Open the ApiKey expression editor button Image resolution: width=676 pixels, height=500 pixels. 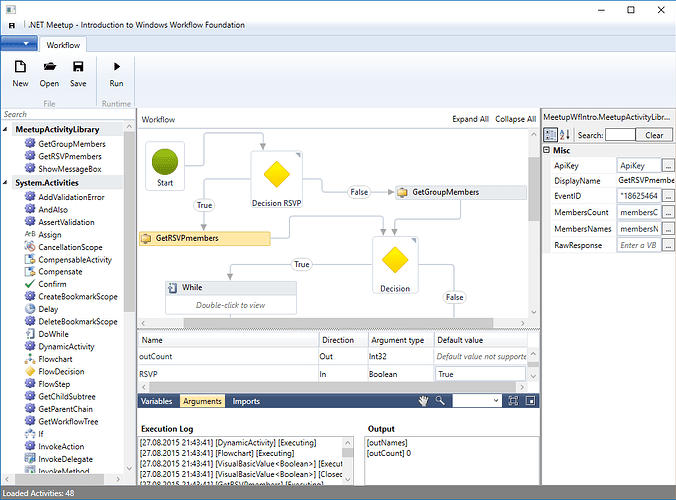pos(668,166)
